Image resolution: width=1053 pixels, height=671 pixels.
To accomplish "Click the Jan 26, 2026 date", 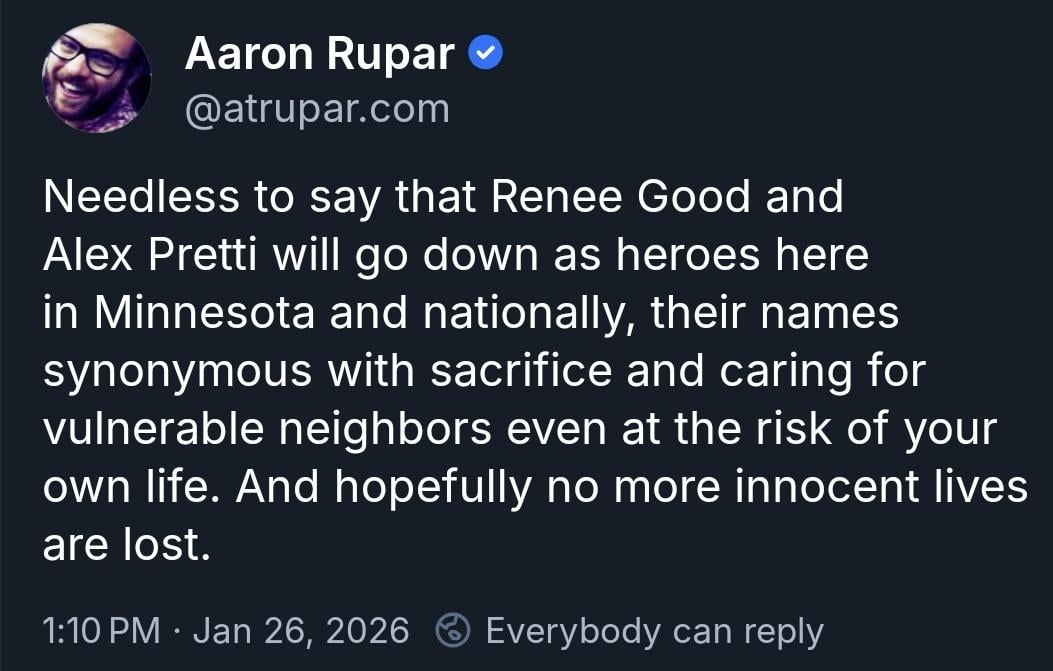I will [x=301, y=631].
